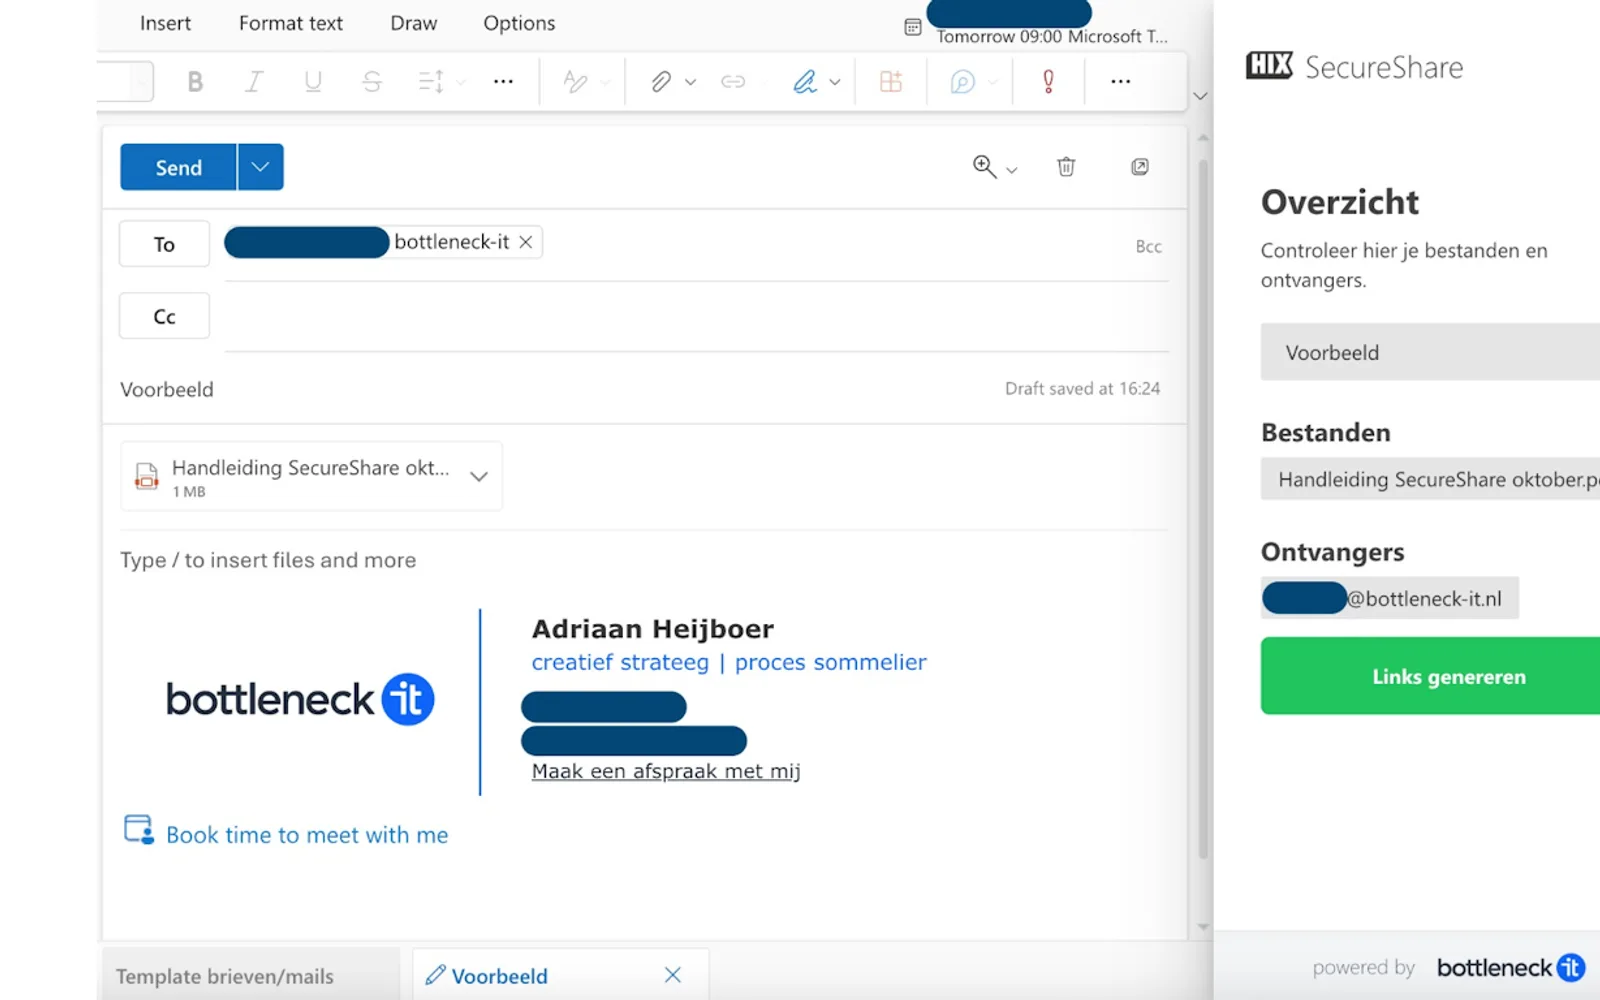
Task: Expand the Handleiding SecureShare attachment menu
Action: pos(479,477)
